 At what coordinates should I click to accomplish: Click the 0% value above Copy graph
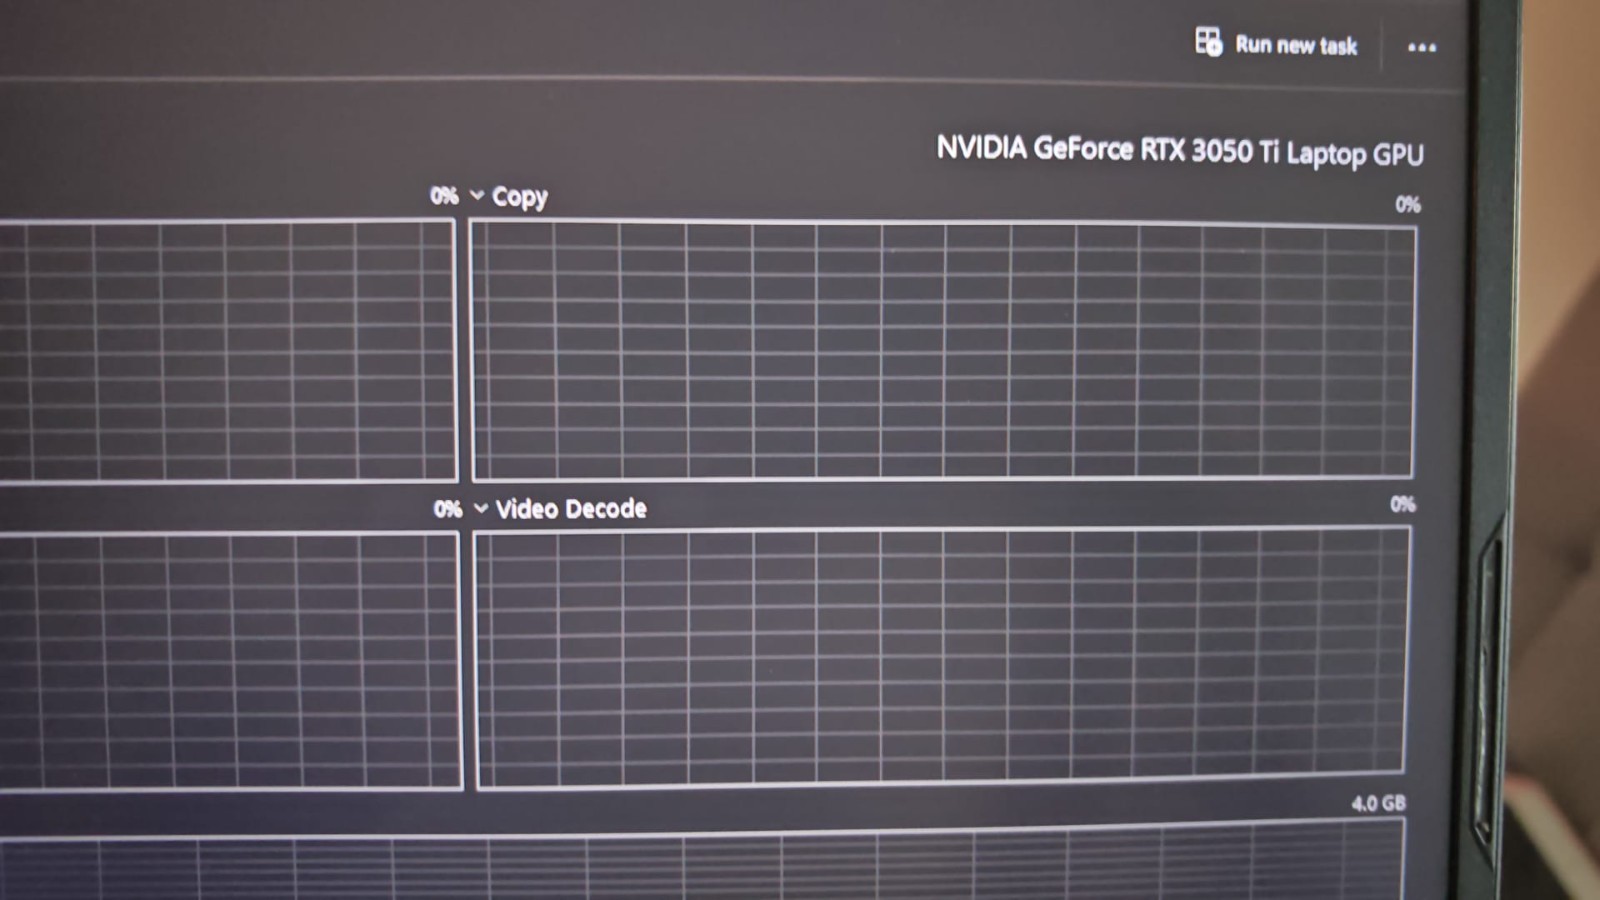point(1408,204)
